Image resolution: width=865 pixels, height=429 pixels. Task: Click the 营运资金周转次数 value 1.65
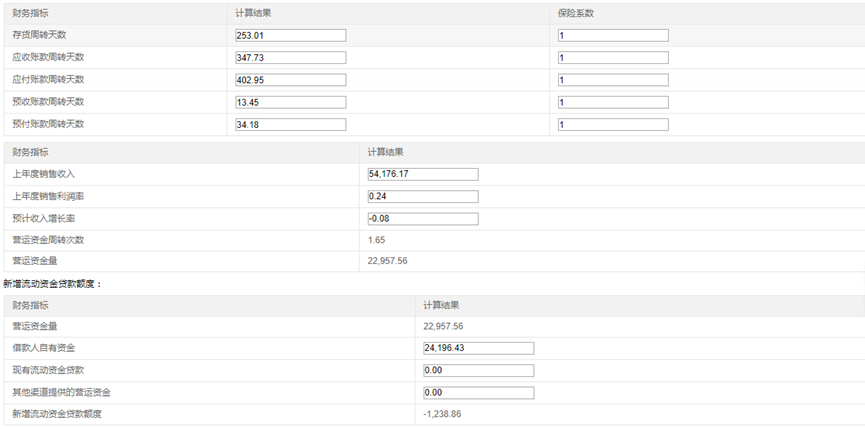376,240
